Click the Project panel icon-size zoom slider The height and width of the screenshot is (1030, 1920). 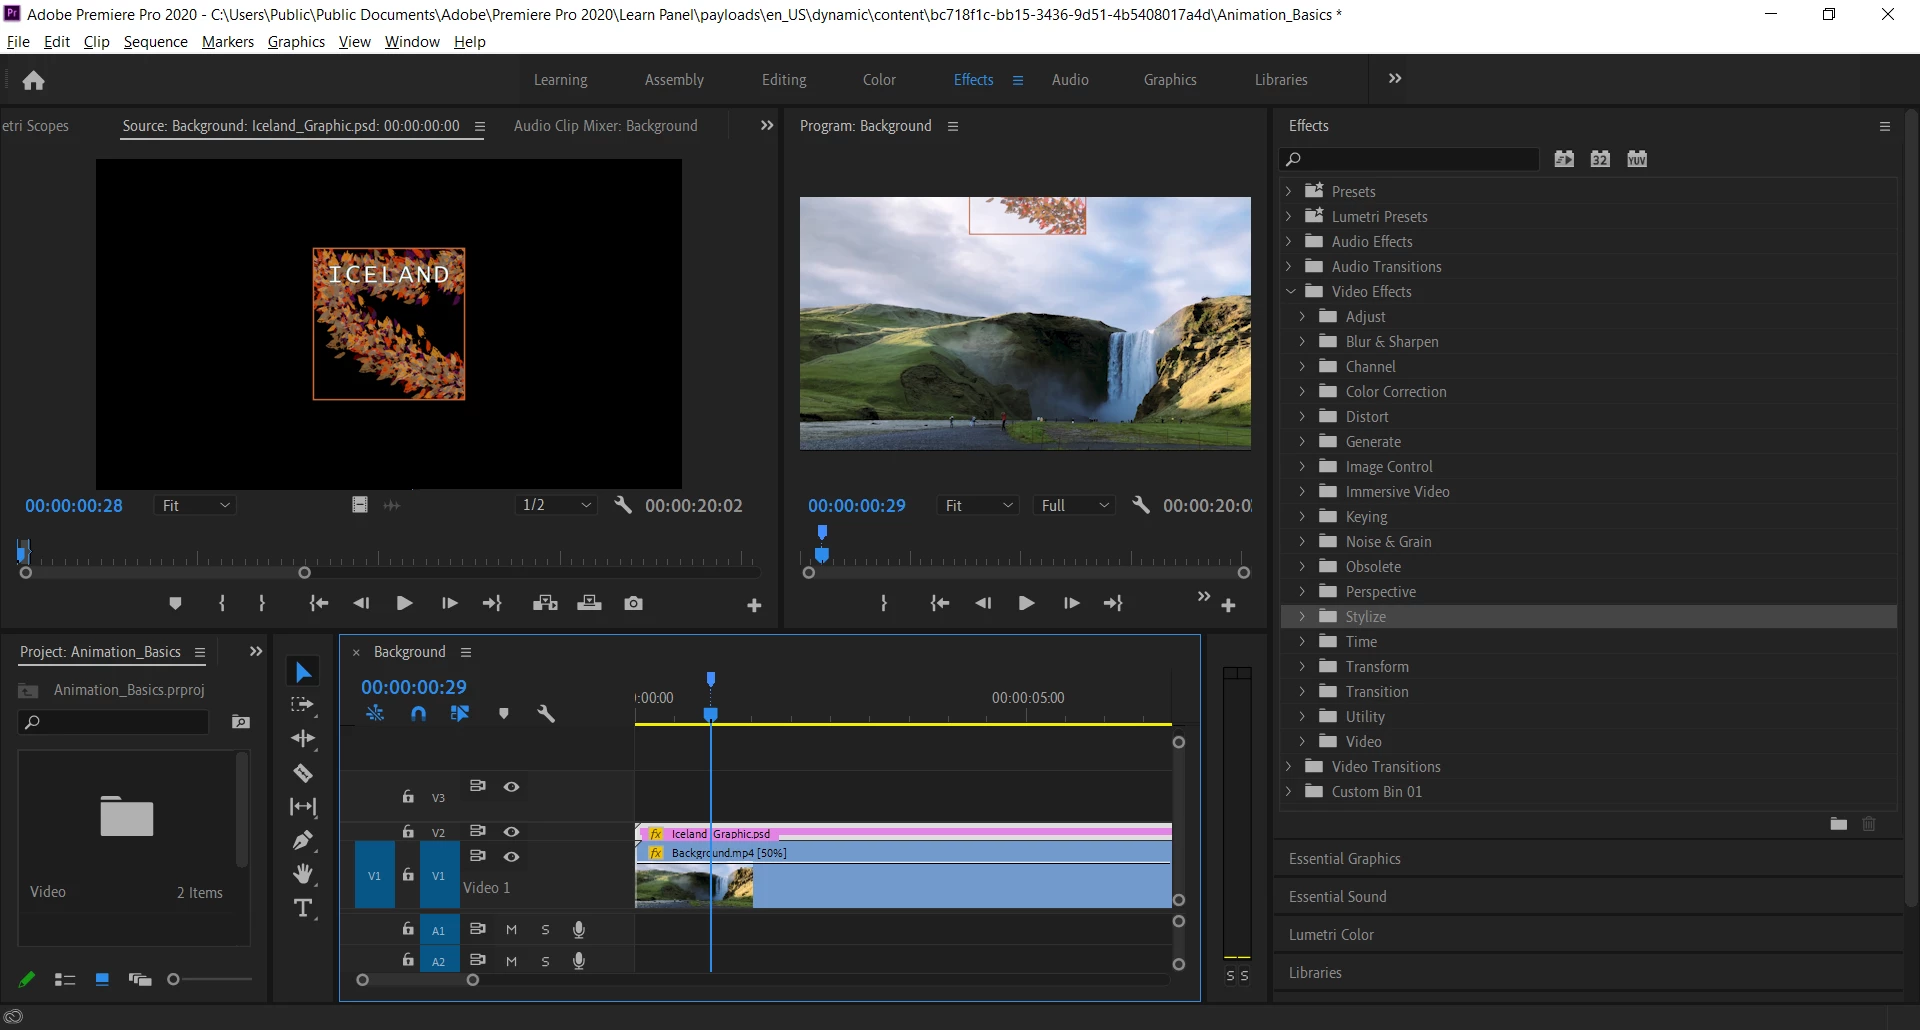[174, 980]
